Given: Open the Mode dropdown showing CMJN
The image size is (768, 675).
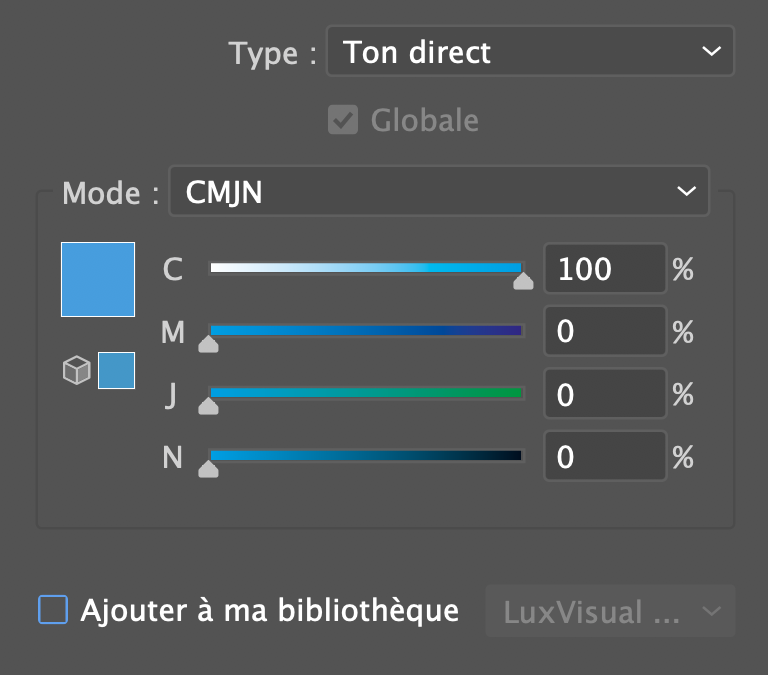Looking at the screenshot, I should [439, 191].
